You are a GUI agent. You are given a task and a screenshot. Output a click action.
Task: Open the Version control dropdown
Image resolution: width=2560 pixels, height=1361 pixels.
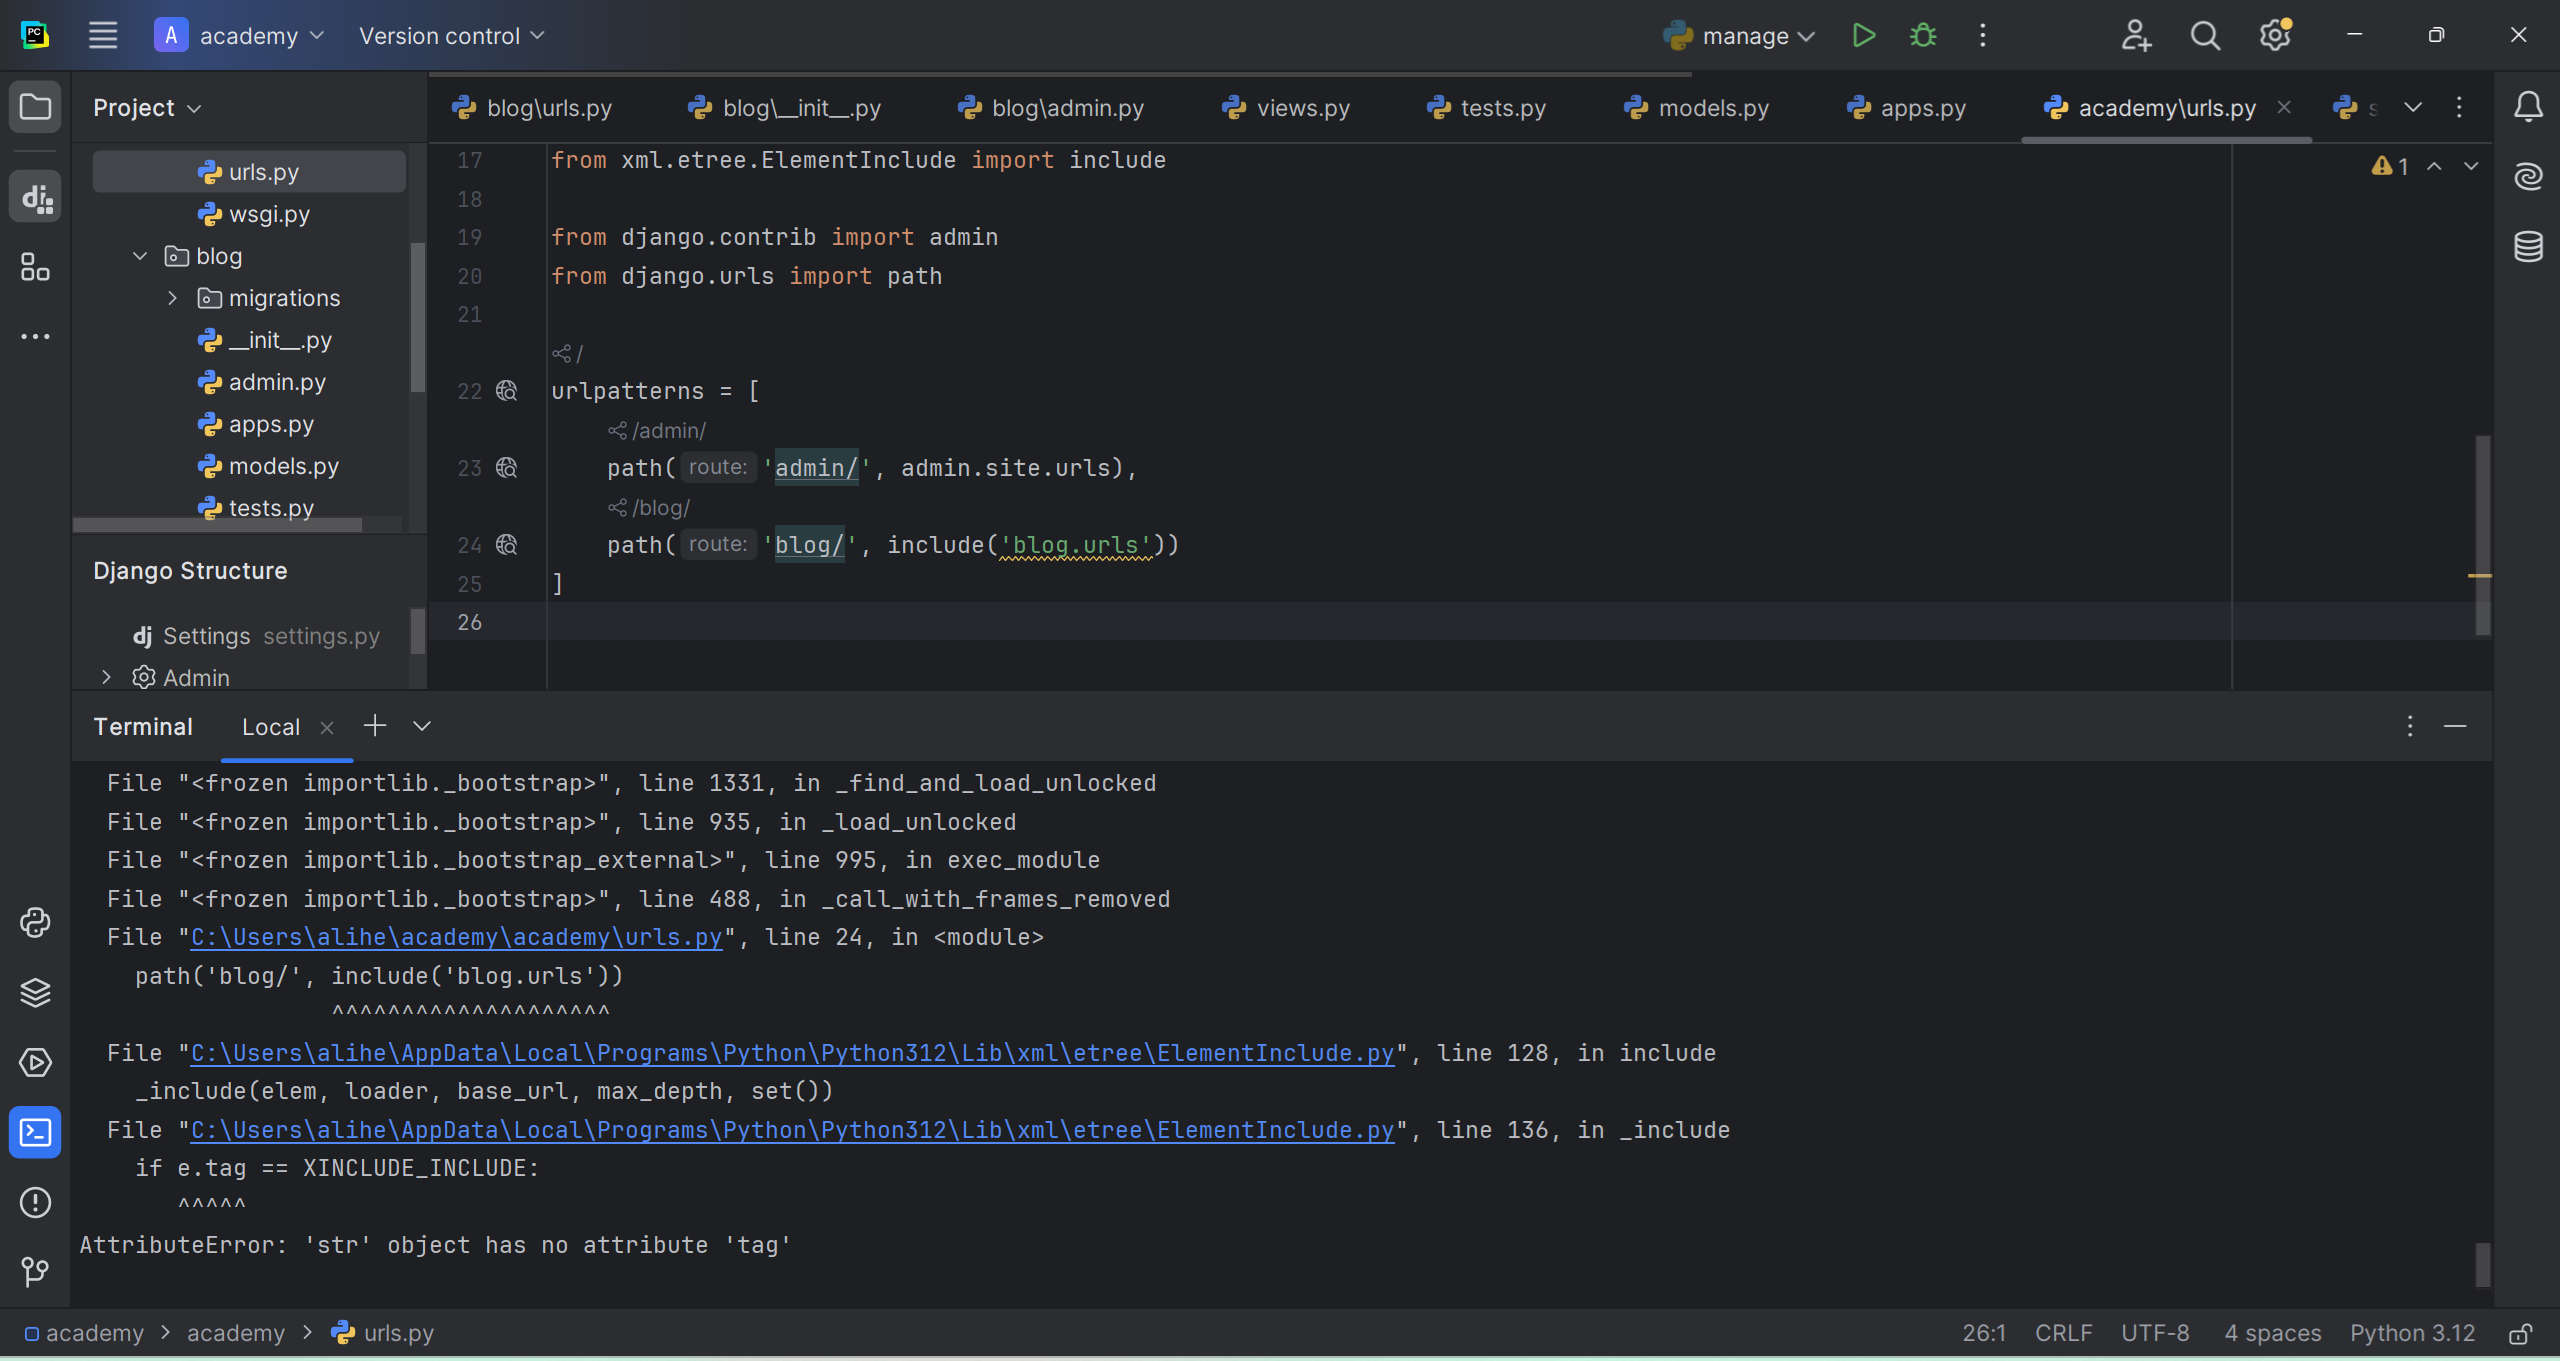pyautogui.click(x=452, y=36)
